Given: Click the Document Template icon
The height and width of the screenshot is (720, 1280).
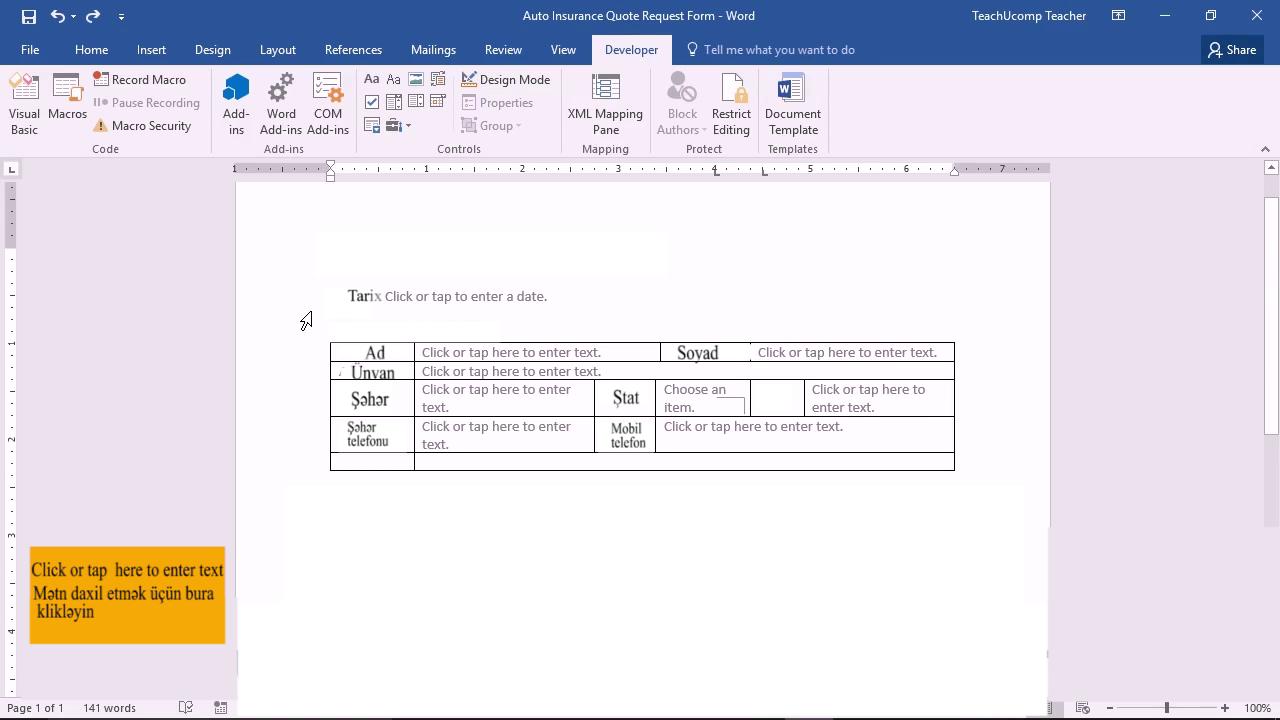Looking at the screenshot, I should click(792, 104).
